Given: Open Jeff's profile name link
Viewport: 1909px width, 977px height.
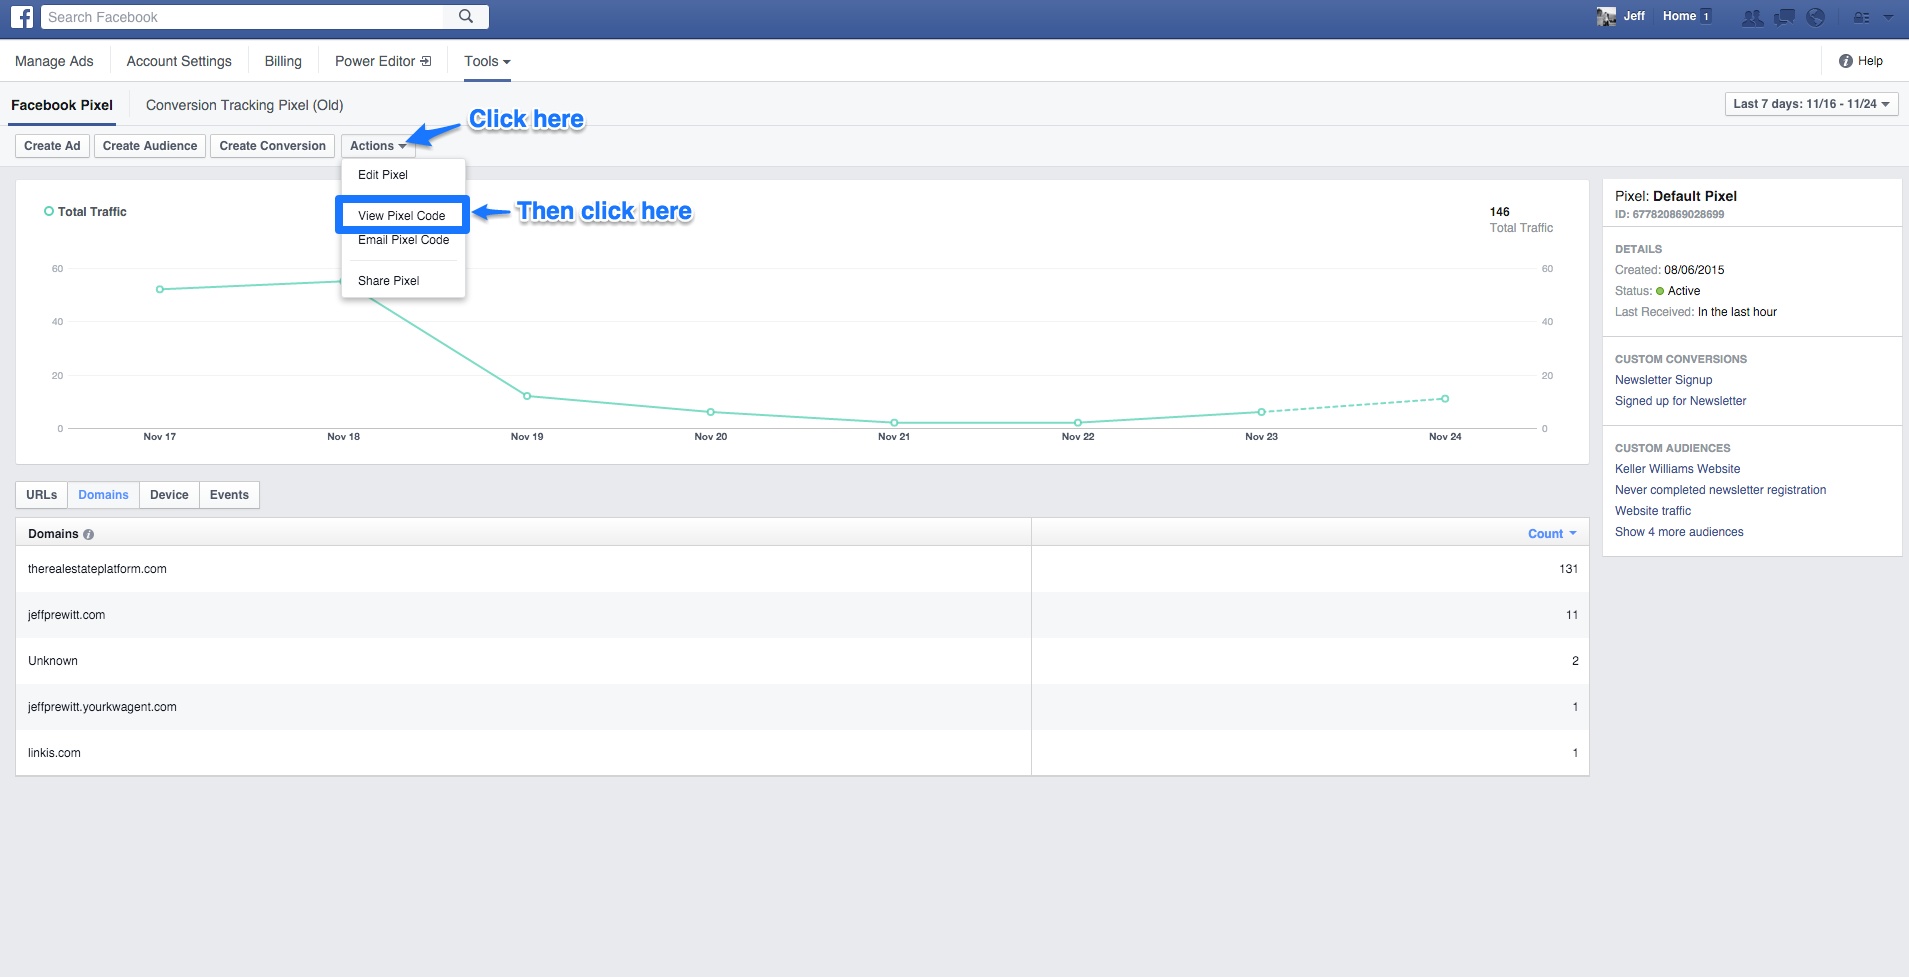Looking at the screenshot, I should pyautogui.click(x=1634, y=16).
